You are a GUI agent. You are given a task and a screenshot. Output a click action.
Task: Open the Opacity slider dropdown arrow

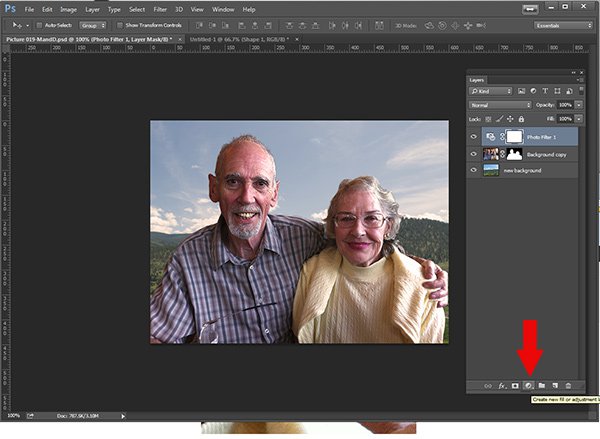(579, 105)
